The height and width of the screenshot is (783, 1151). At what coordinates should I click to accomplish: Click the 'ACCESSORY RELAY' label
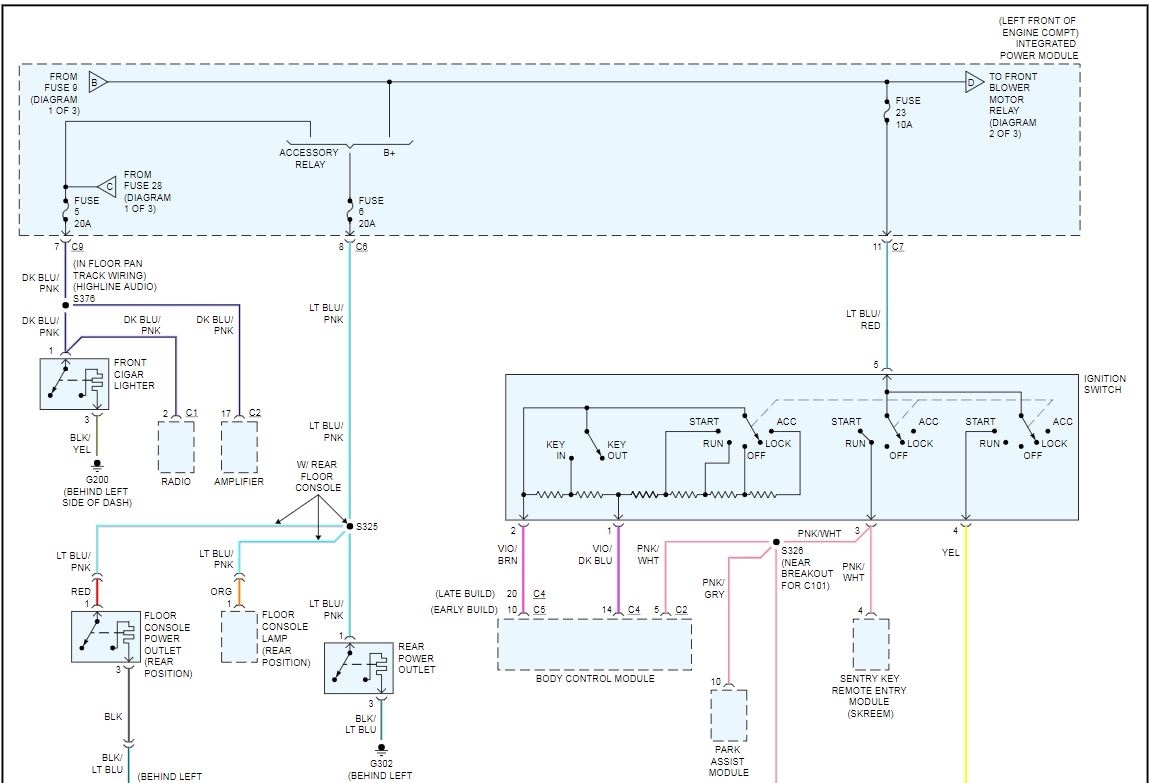click(309, 159)
